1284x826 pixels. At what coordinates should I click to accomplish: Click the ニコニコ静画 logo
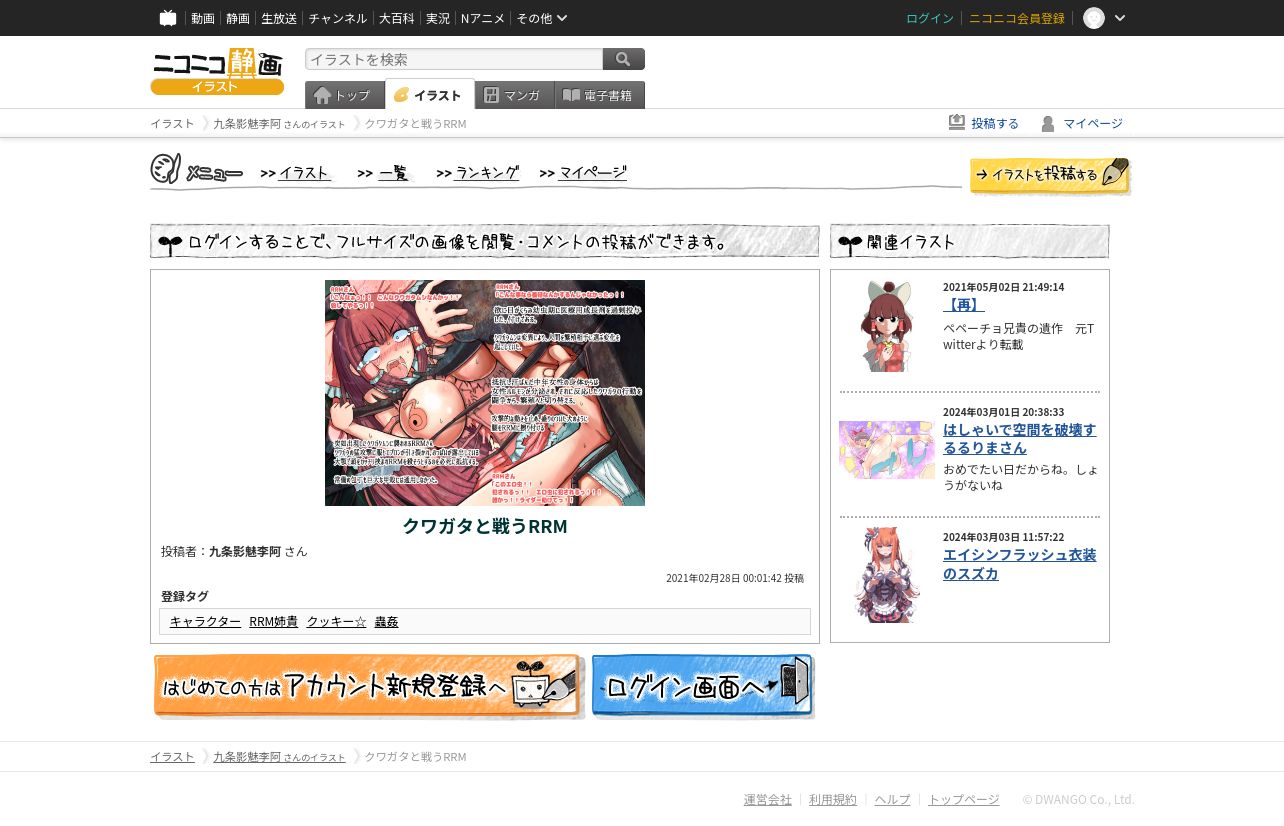tap(217, 71)
